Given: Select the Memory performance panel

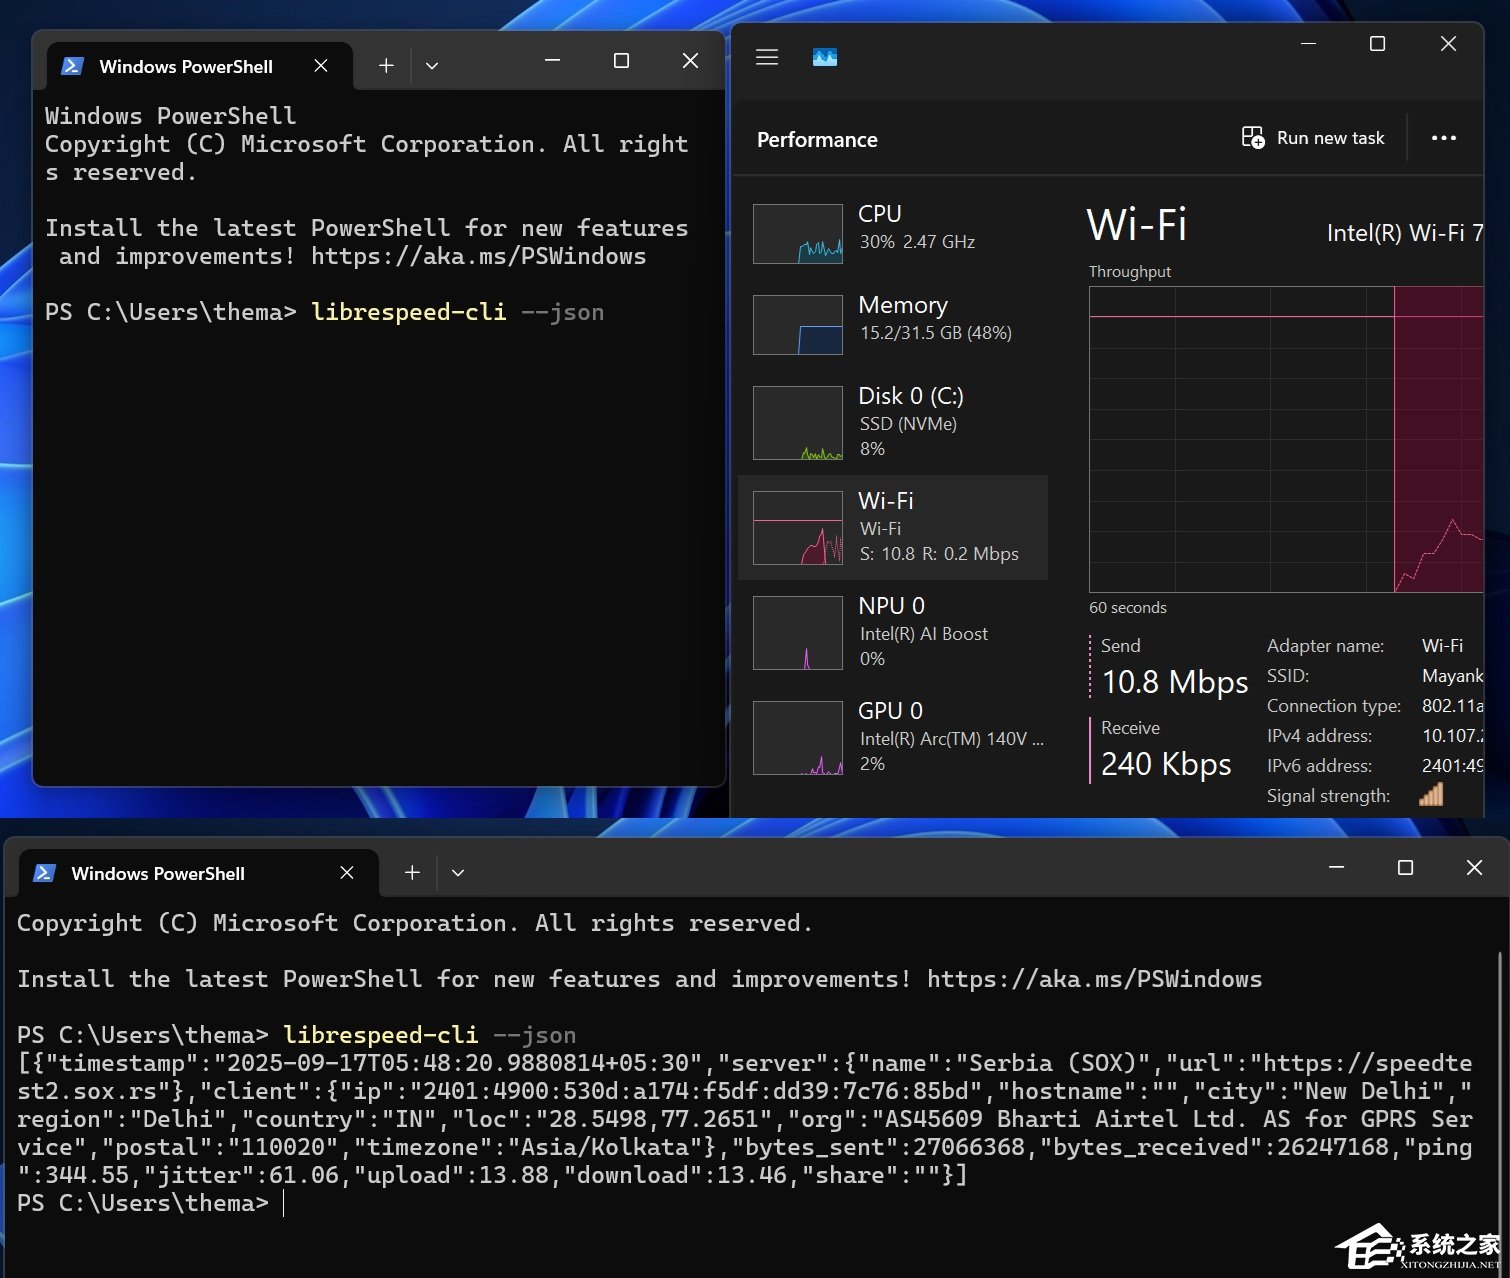Looking at the screenshot, I should [893, 322].
